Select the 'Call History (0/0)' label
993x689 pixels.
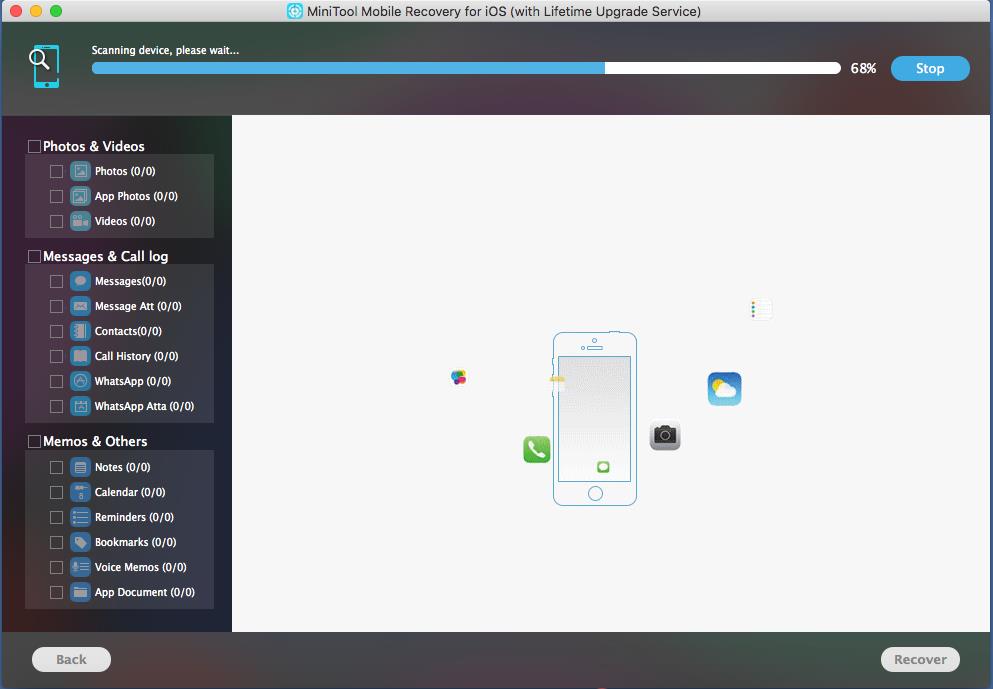pos(136,356)
